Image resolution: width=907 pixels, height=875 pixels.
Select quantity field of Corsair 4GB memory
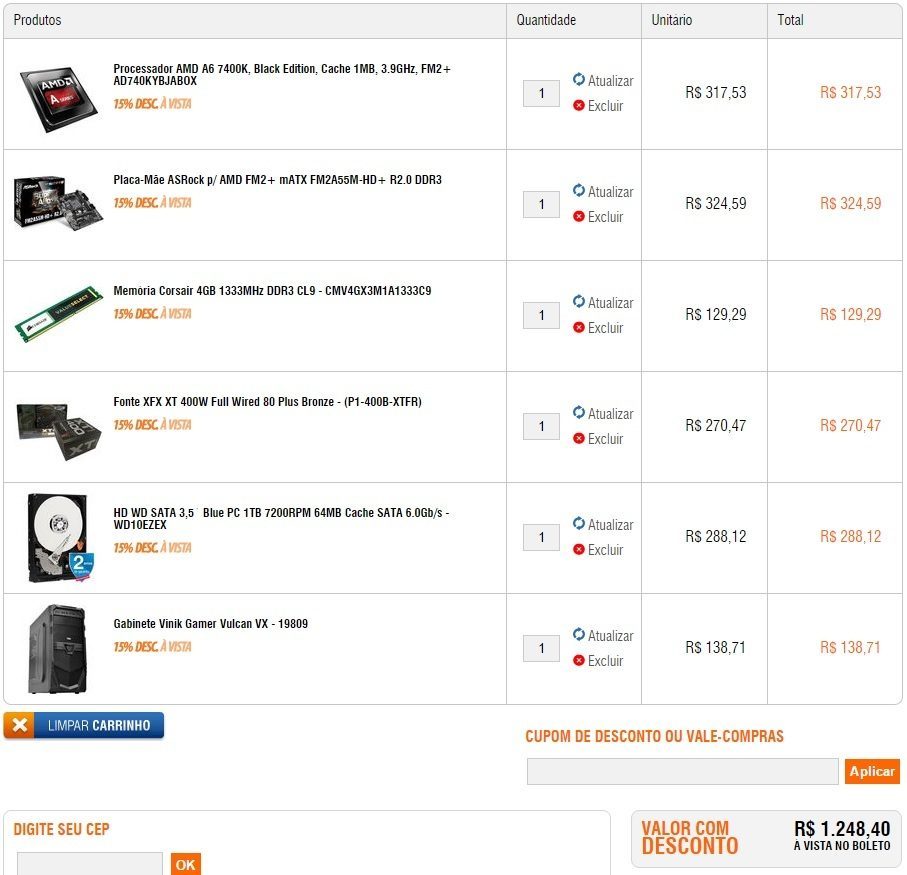pos(541,315)
